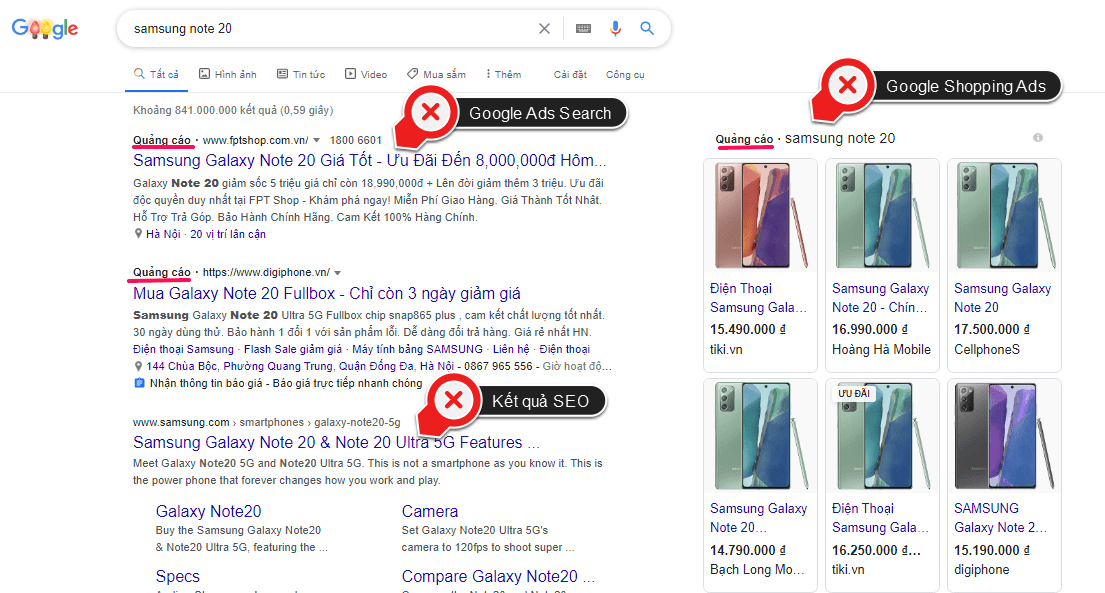Open the Mua sắm tab
This screenshot has width=1105, height=593.
(x=436, y=74)
